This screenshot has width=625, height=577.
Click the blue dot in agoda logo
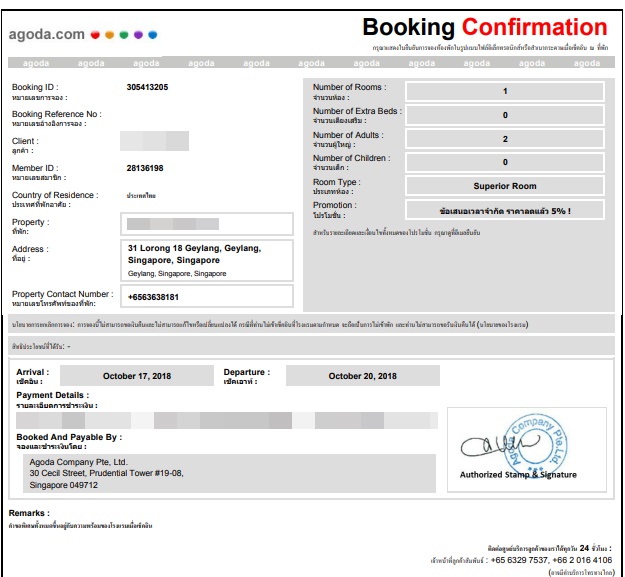click(153, 35)
